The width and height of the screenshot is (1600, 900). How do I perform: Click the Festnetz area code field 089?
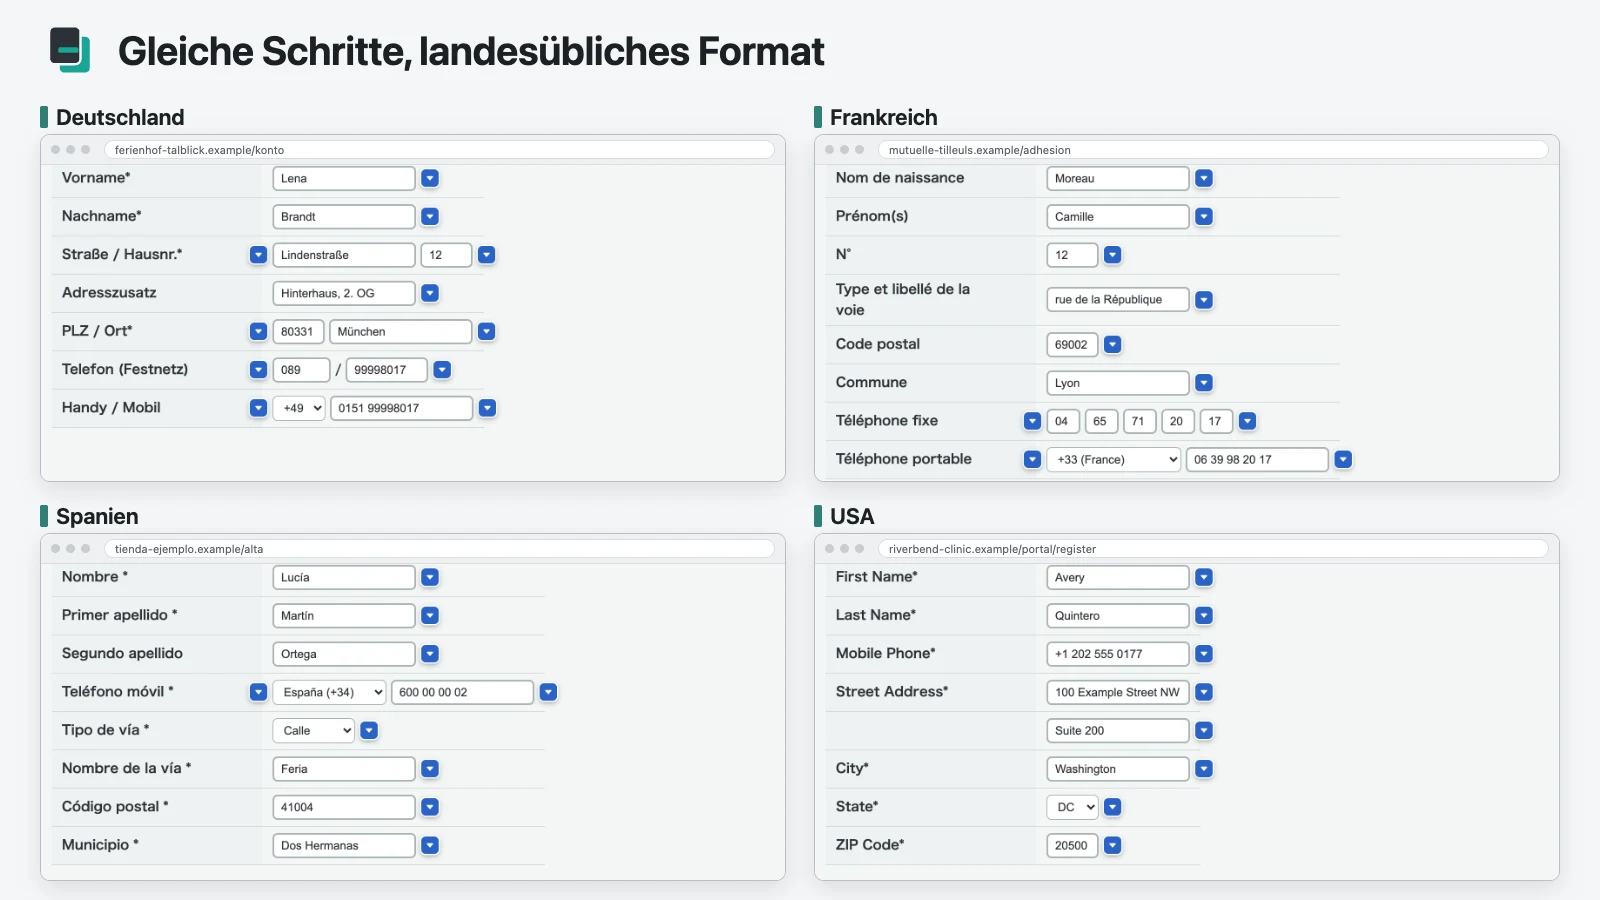(301, 370)
